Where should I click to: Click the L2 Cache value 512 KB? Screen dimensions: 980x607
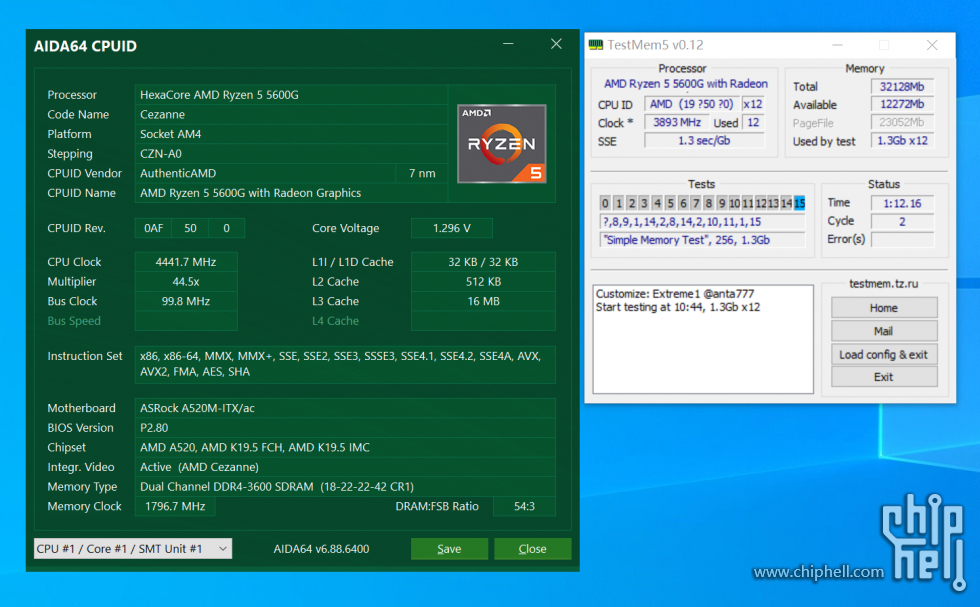(x=483, y=281)
